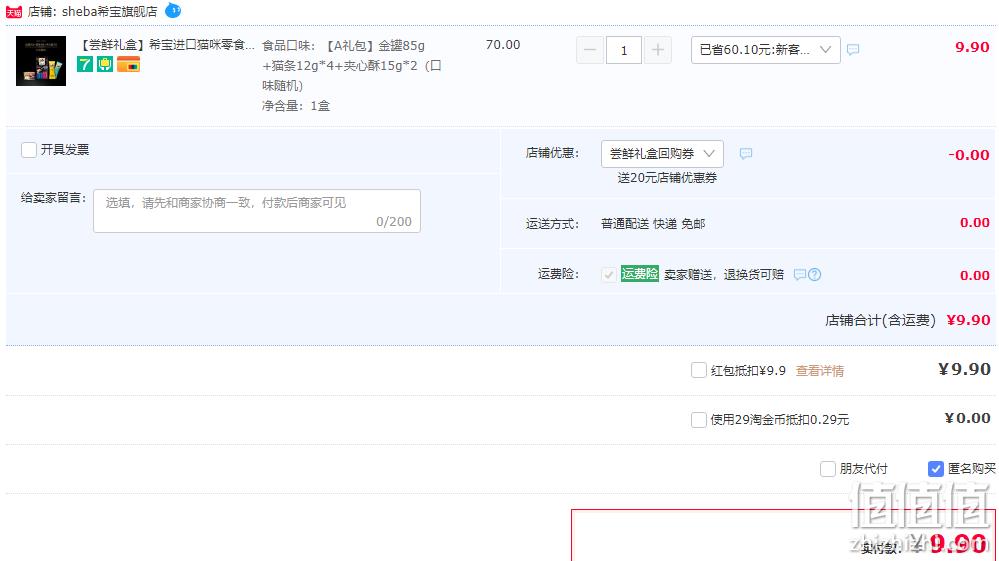The width and height of the screenshot is (999, 561).
Task: Click the sheba希宝旗舰店 store name
Action: click(110, 11)
